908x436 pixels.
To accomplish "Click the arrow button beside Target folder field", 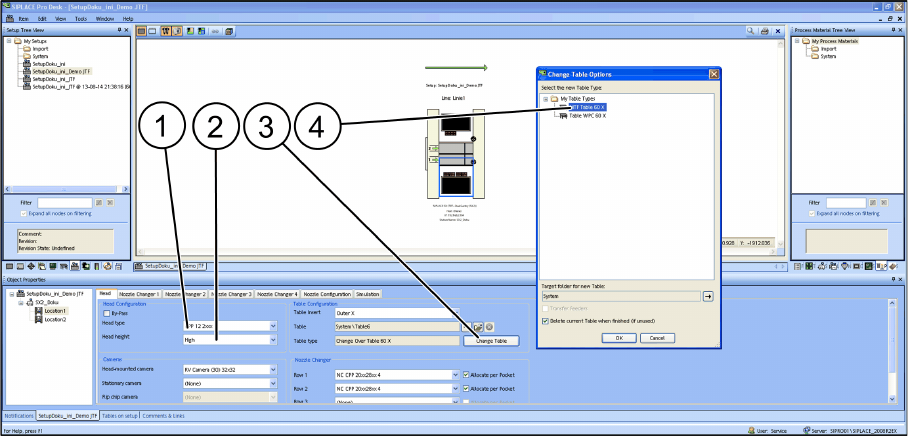I will tap(708, 296).
